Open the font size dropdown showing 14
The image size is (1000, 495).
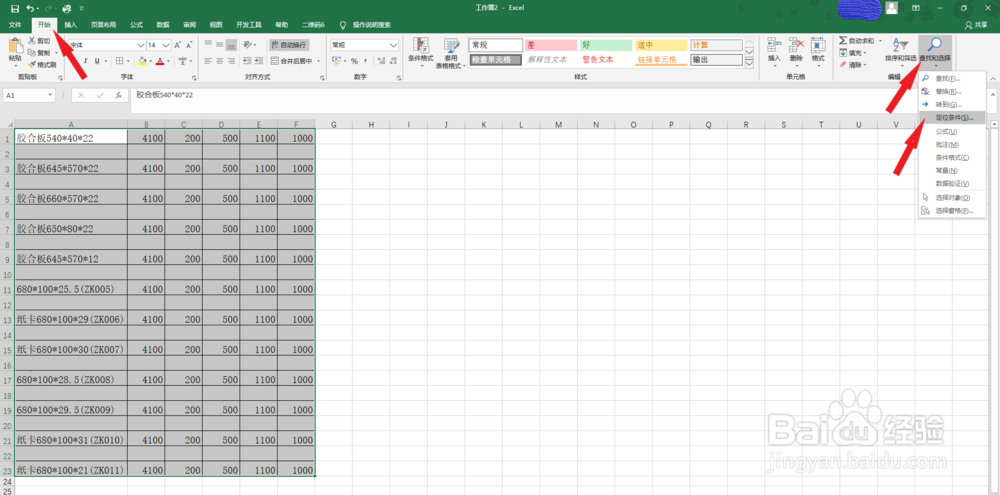click(166, 45)
